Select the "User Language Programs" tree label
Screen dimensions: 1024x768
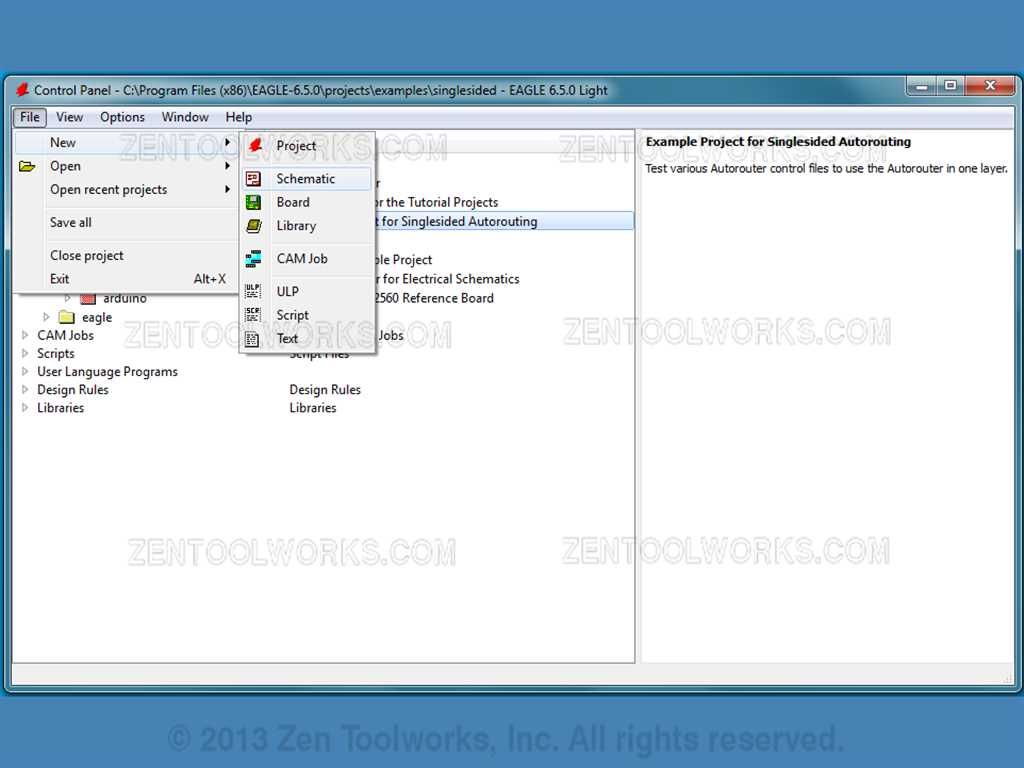click(107, 372)
